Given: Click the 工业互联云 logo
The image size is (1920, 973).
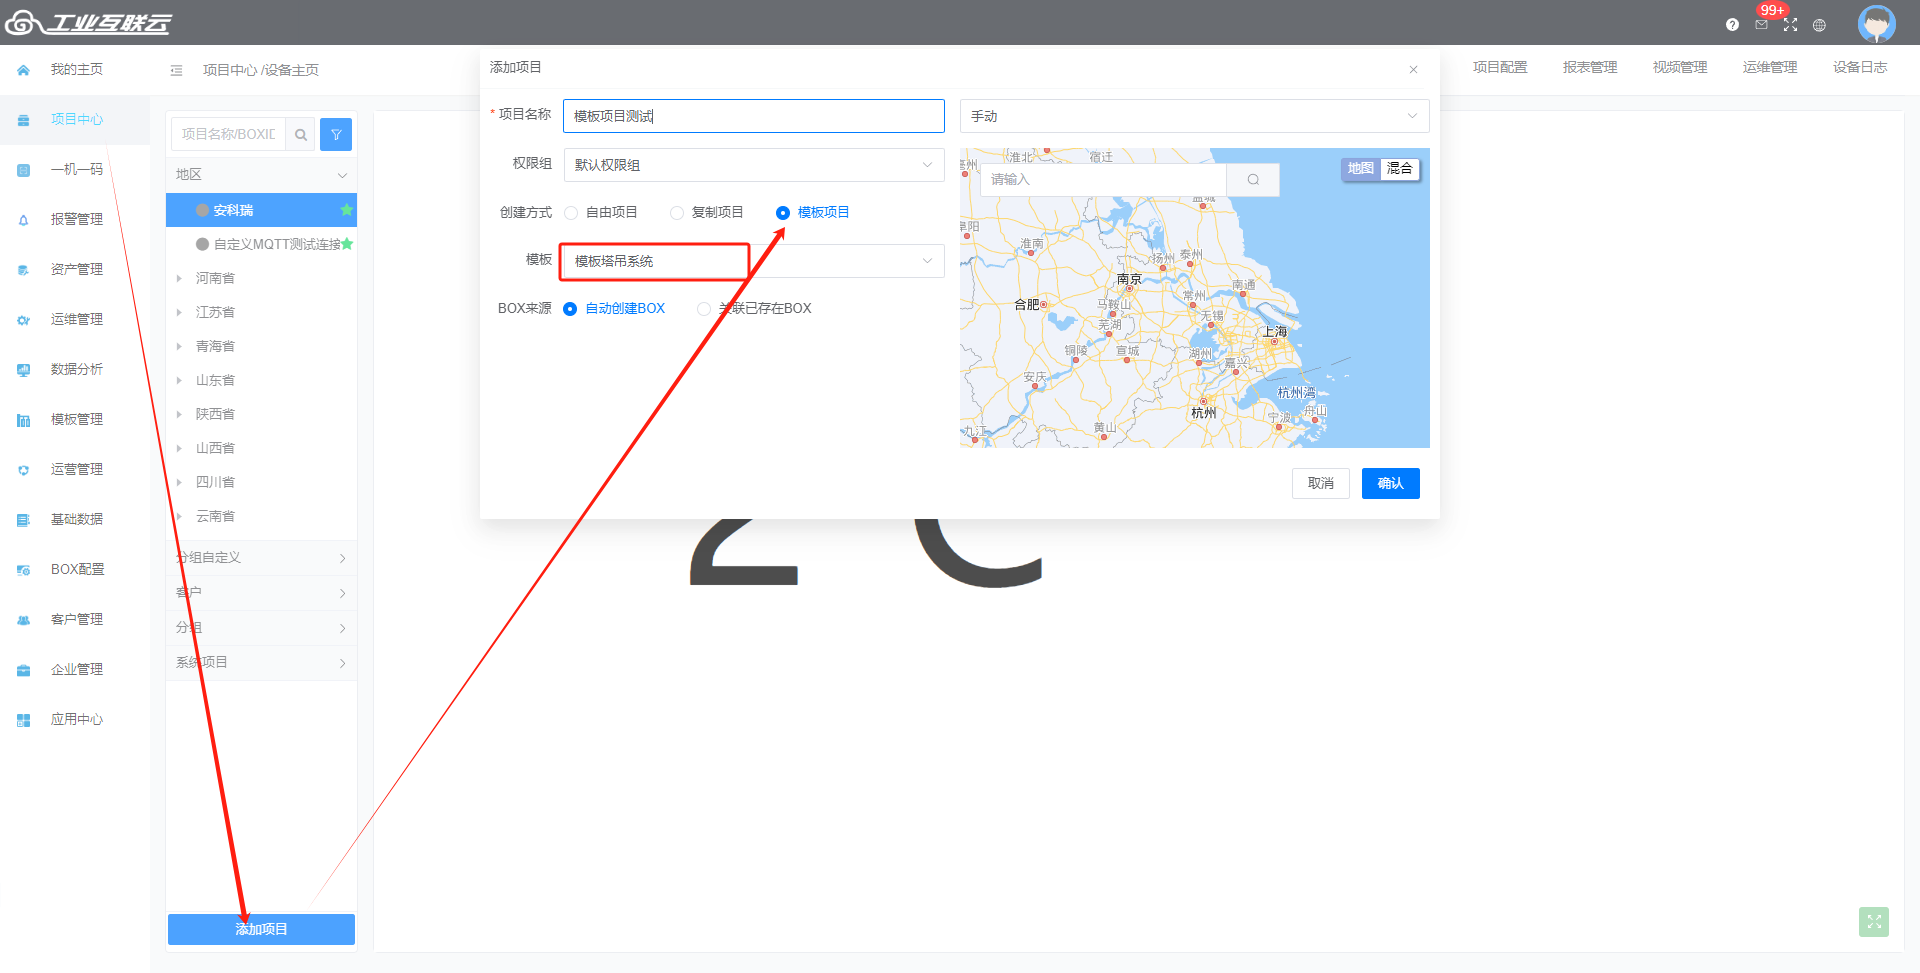Looking at the screenshot, I should (88, 22).
